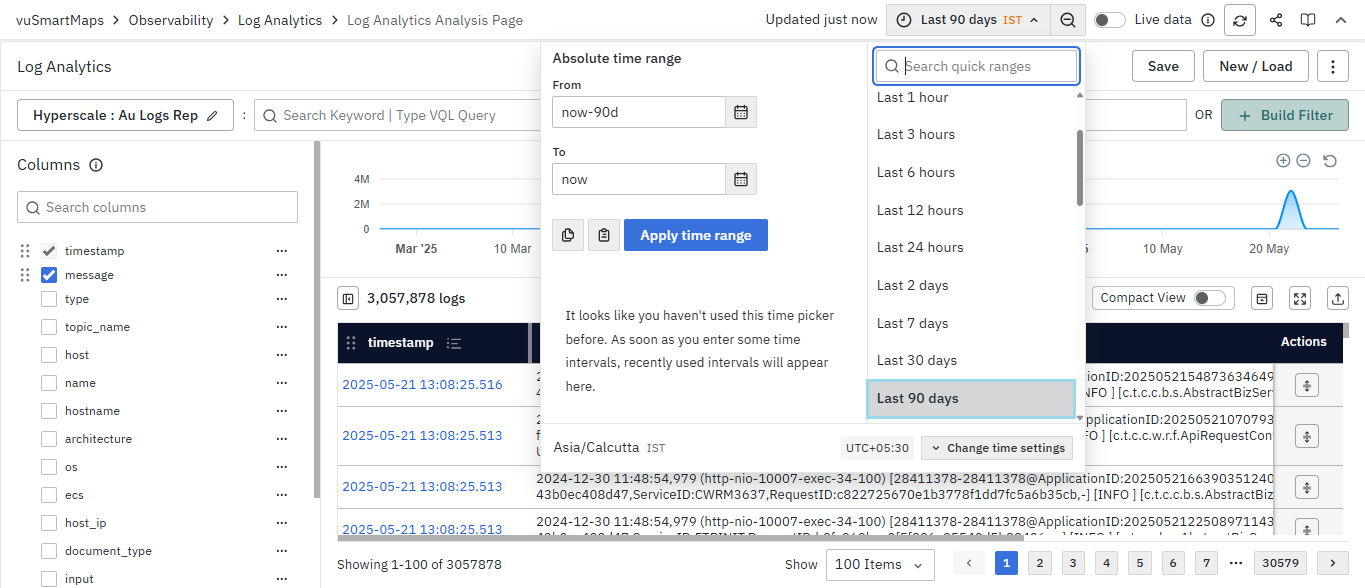Click the zoom out time range icon
The image size is (1365, 588).
point(1068,20)
